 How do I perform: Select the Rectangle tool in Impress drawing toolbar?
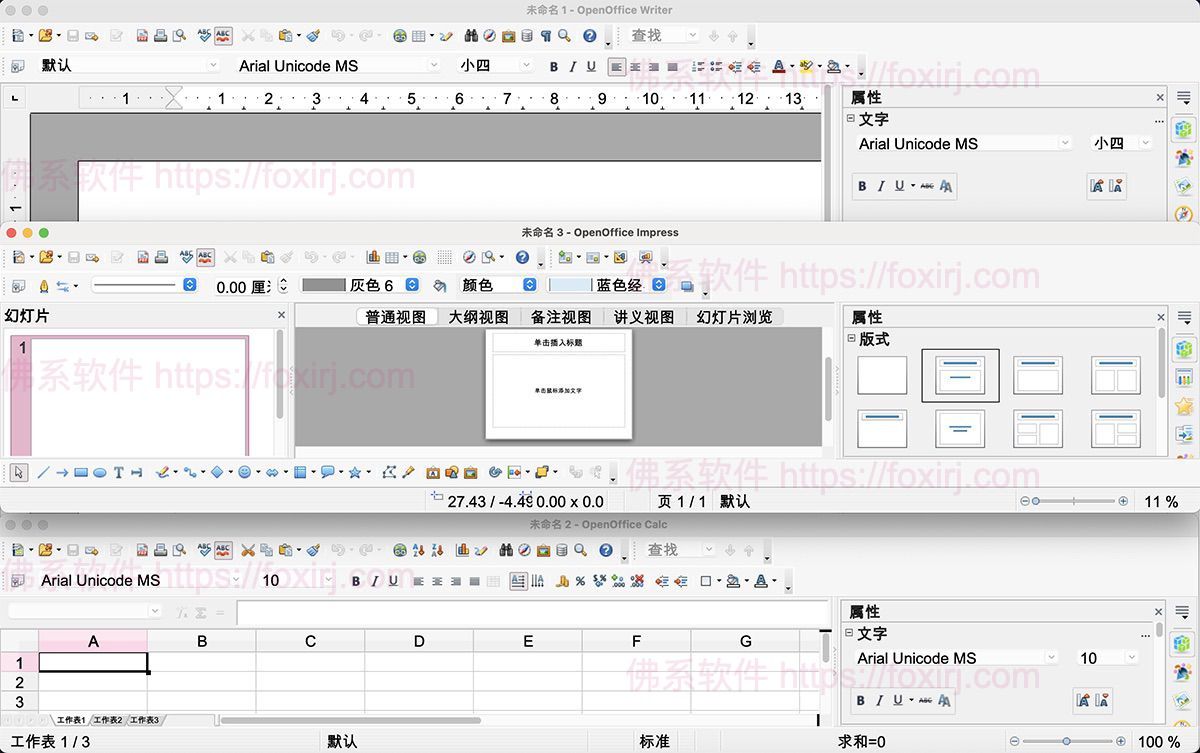[81, 473]
